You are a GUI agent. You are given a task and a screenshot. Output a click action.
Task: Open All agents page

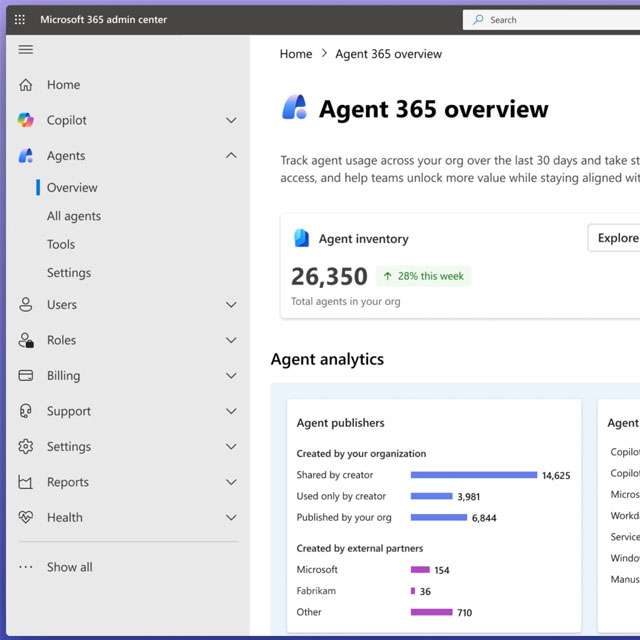coord(74,216)
